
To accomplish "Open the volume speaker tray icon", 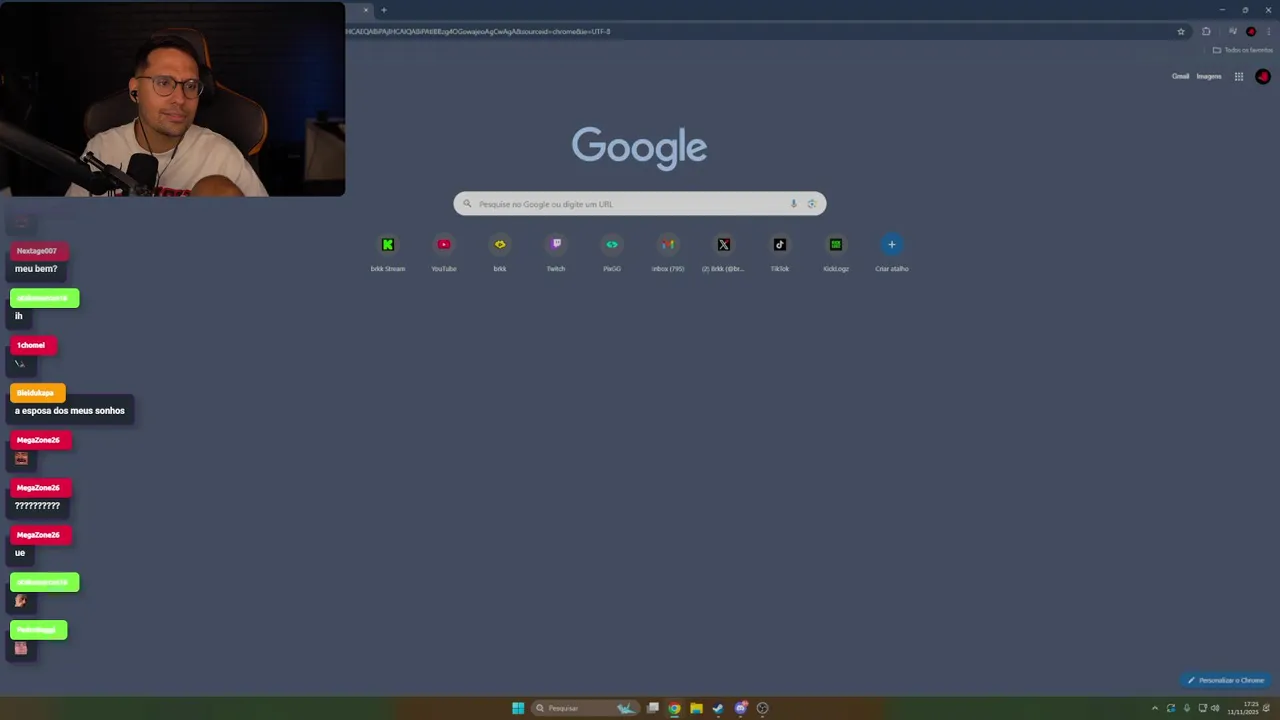I will [1215, 708].
